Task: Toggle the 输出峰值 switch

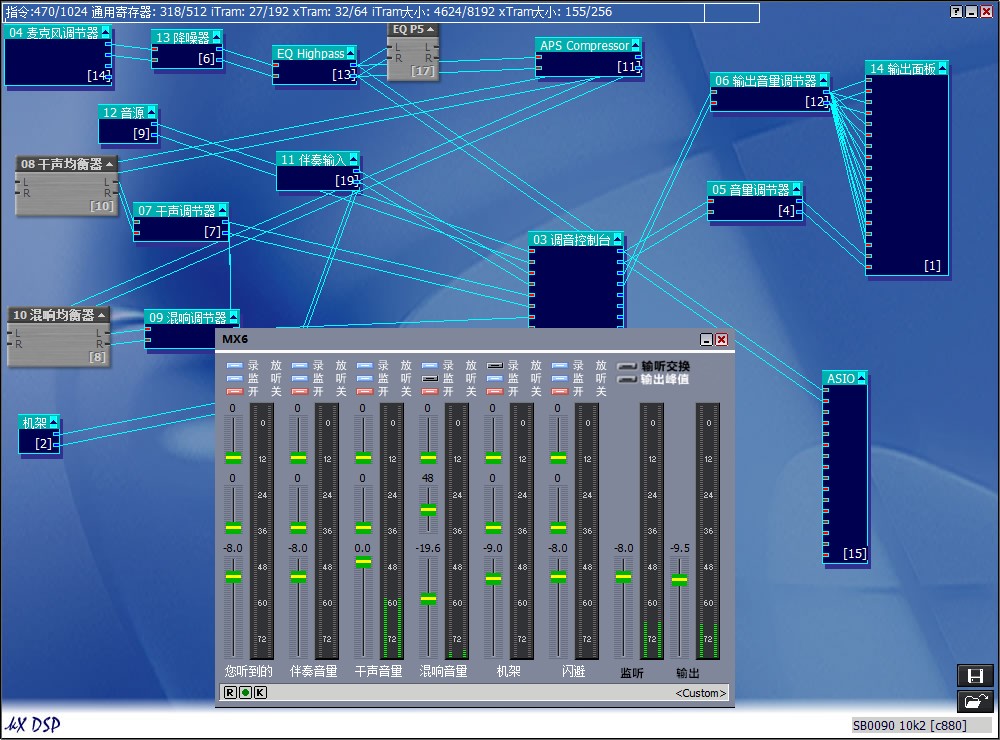Action: click(627, 379)
